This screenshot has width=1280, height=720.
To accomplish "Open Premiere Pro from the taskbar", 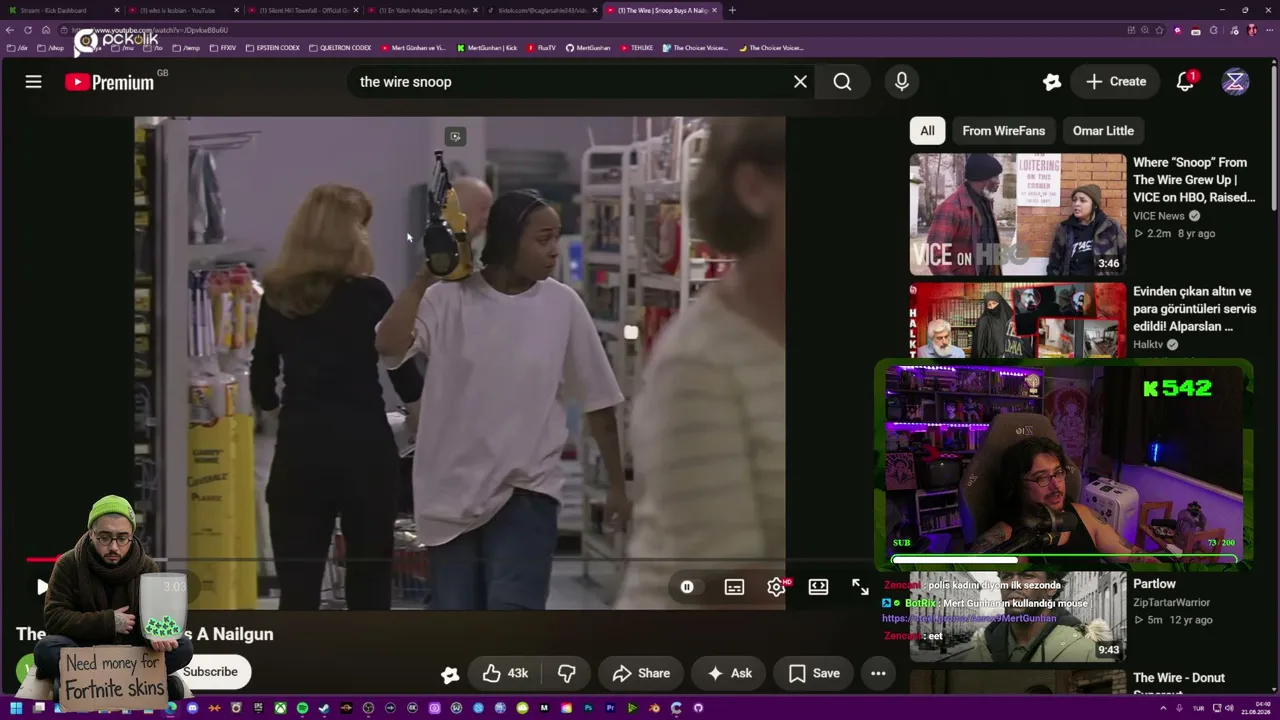I will point(610,708).
